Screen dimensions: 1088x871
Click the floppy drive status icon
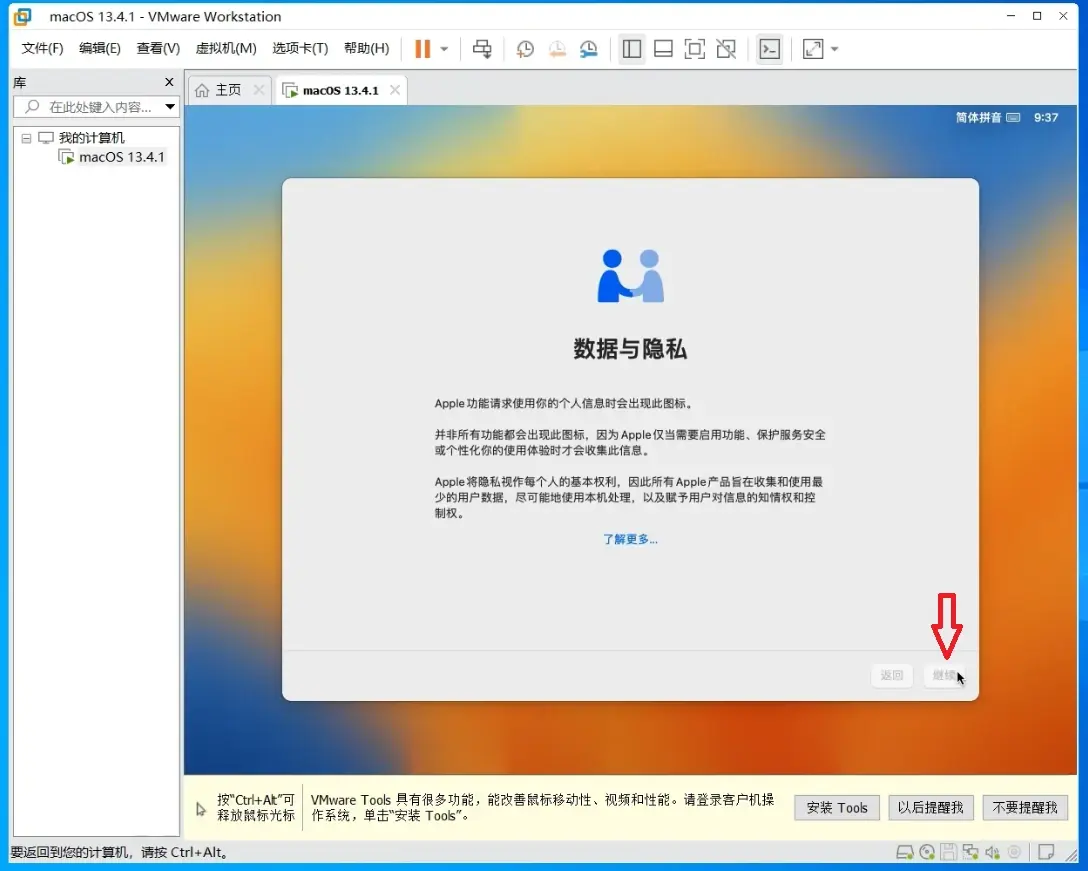(x=949, y=852)
